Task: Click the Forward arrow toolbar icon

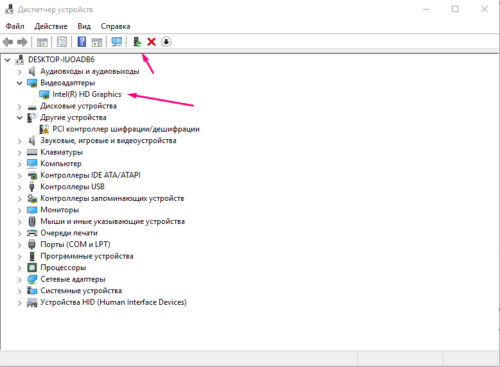Action: pos(22,42)
